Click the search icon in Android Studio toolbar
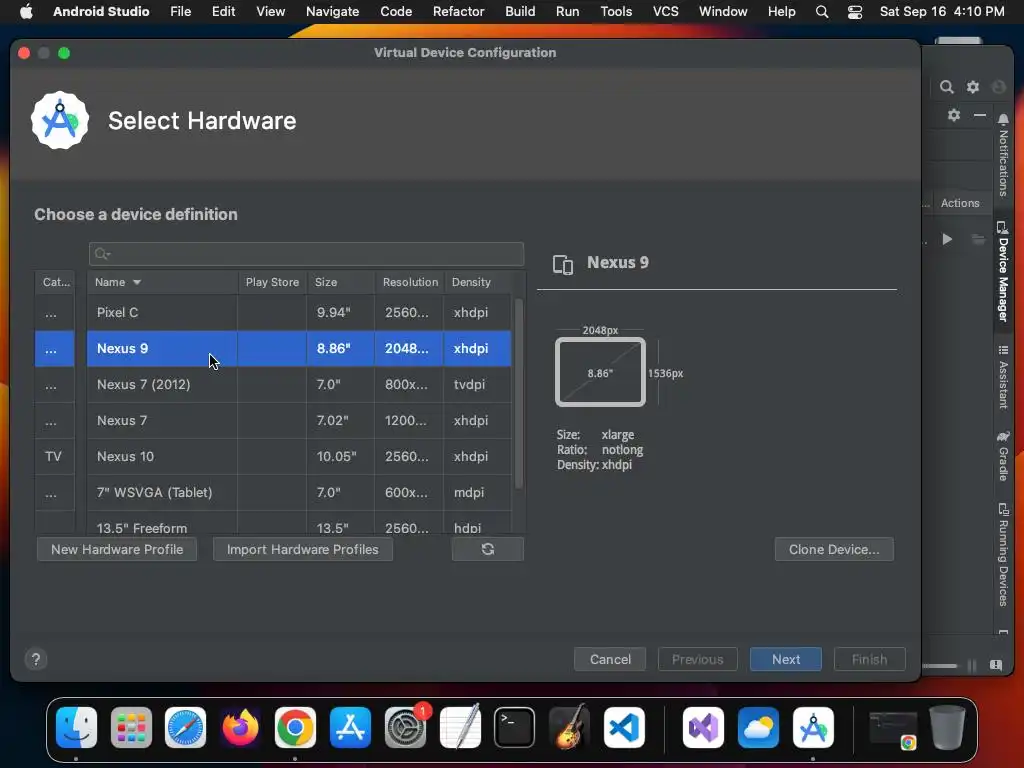Screen dimensions: 1024x768 tap(946, 87)
